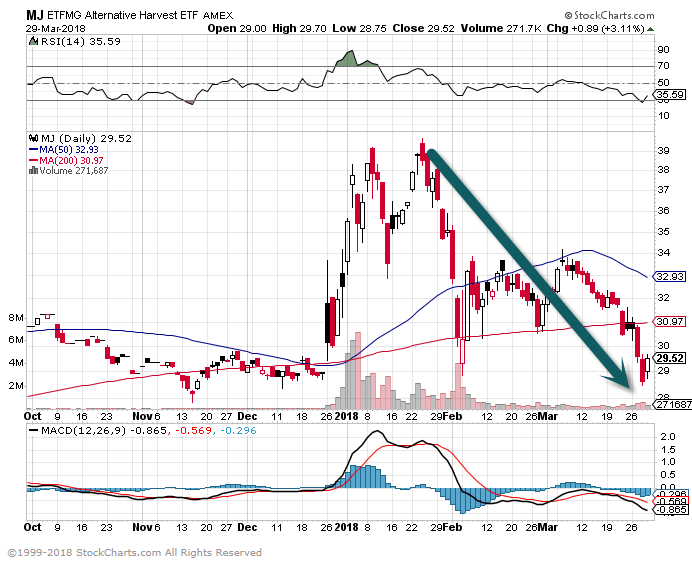Select the High 29.70 value
Screen dimensions: 692x570
299,28
